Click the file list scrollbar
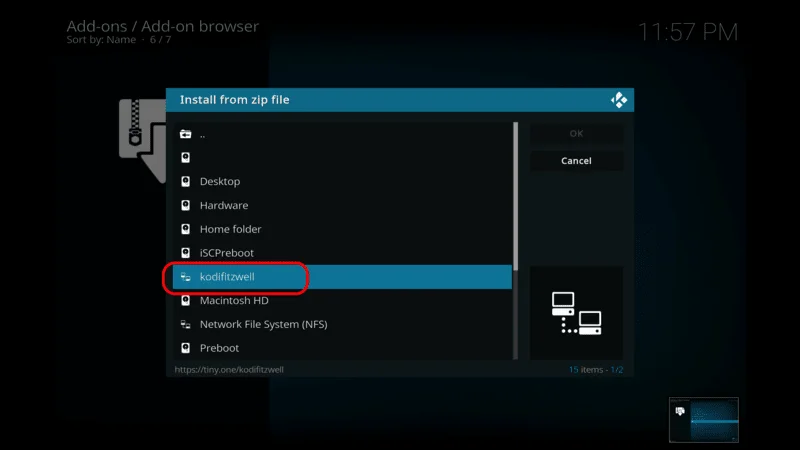The height and width of the screenshot is (450, 800). 515,240
